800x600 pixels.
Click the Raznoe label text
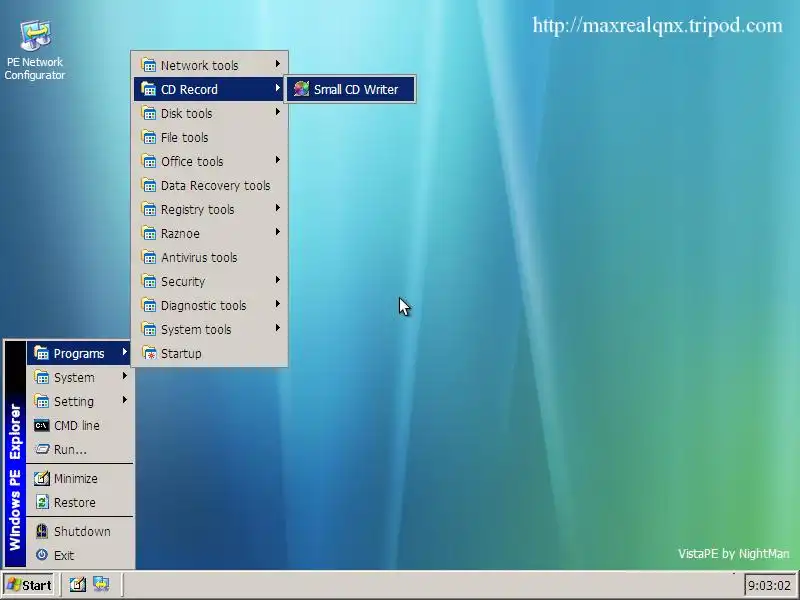[180, 234]
